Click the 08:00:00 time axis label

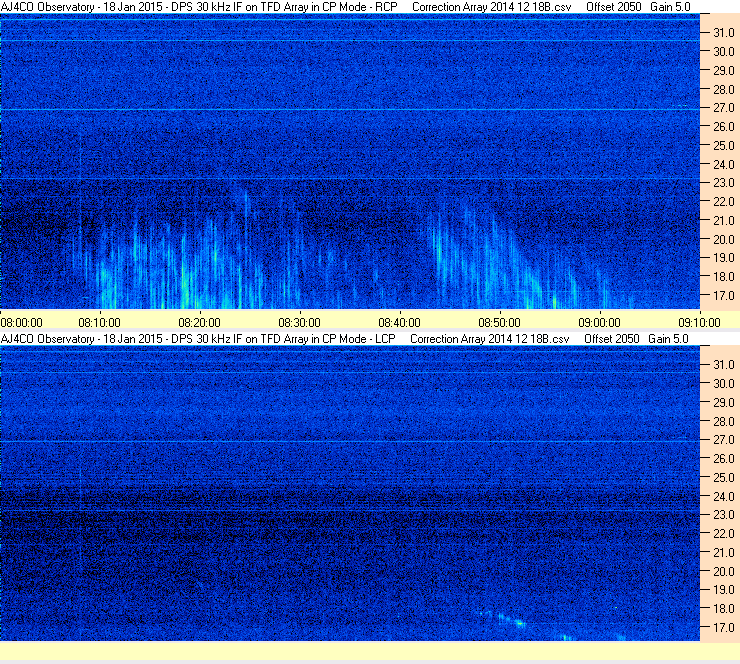(21, 323)
